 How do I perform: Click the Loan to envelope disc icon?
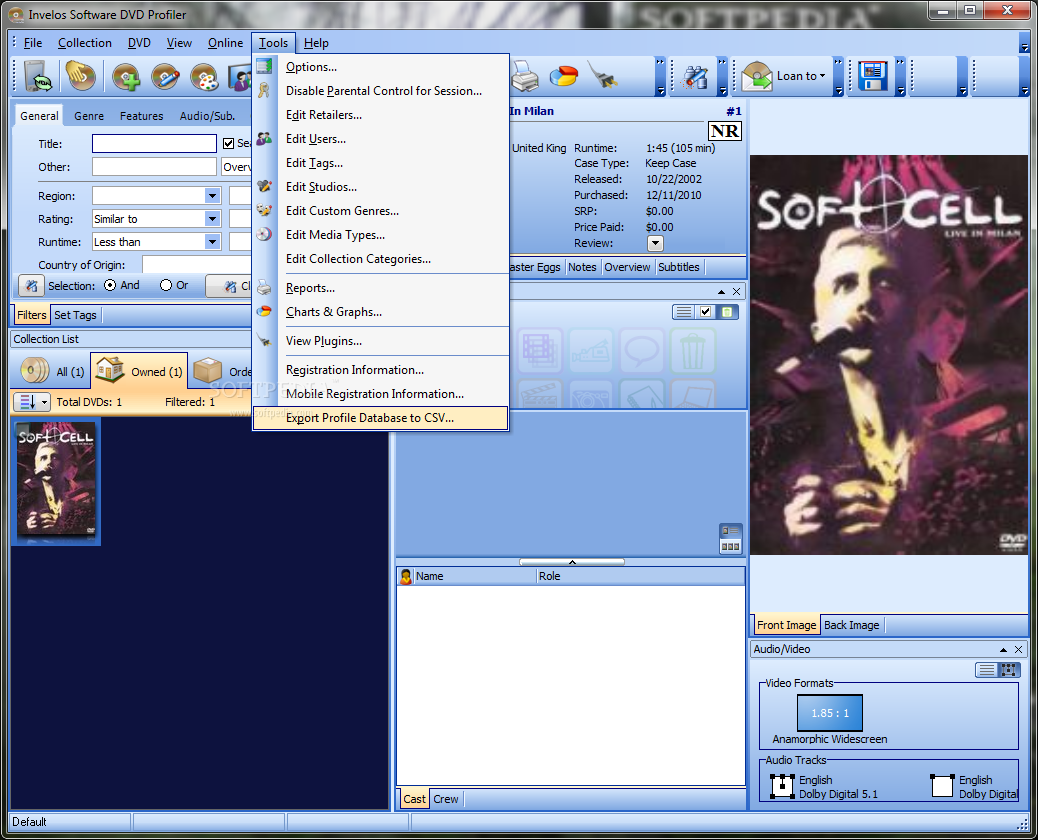pyautogui.click(x=757, y=77)
